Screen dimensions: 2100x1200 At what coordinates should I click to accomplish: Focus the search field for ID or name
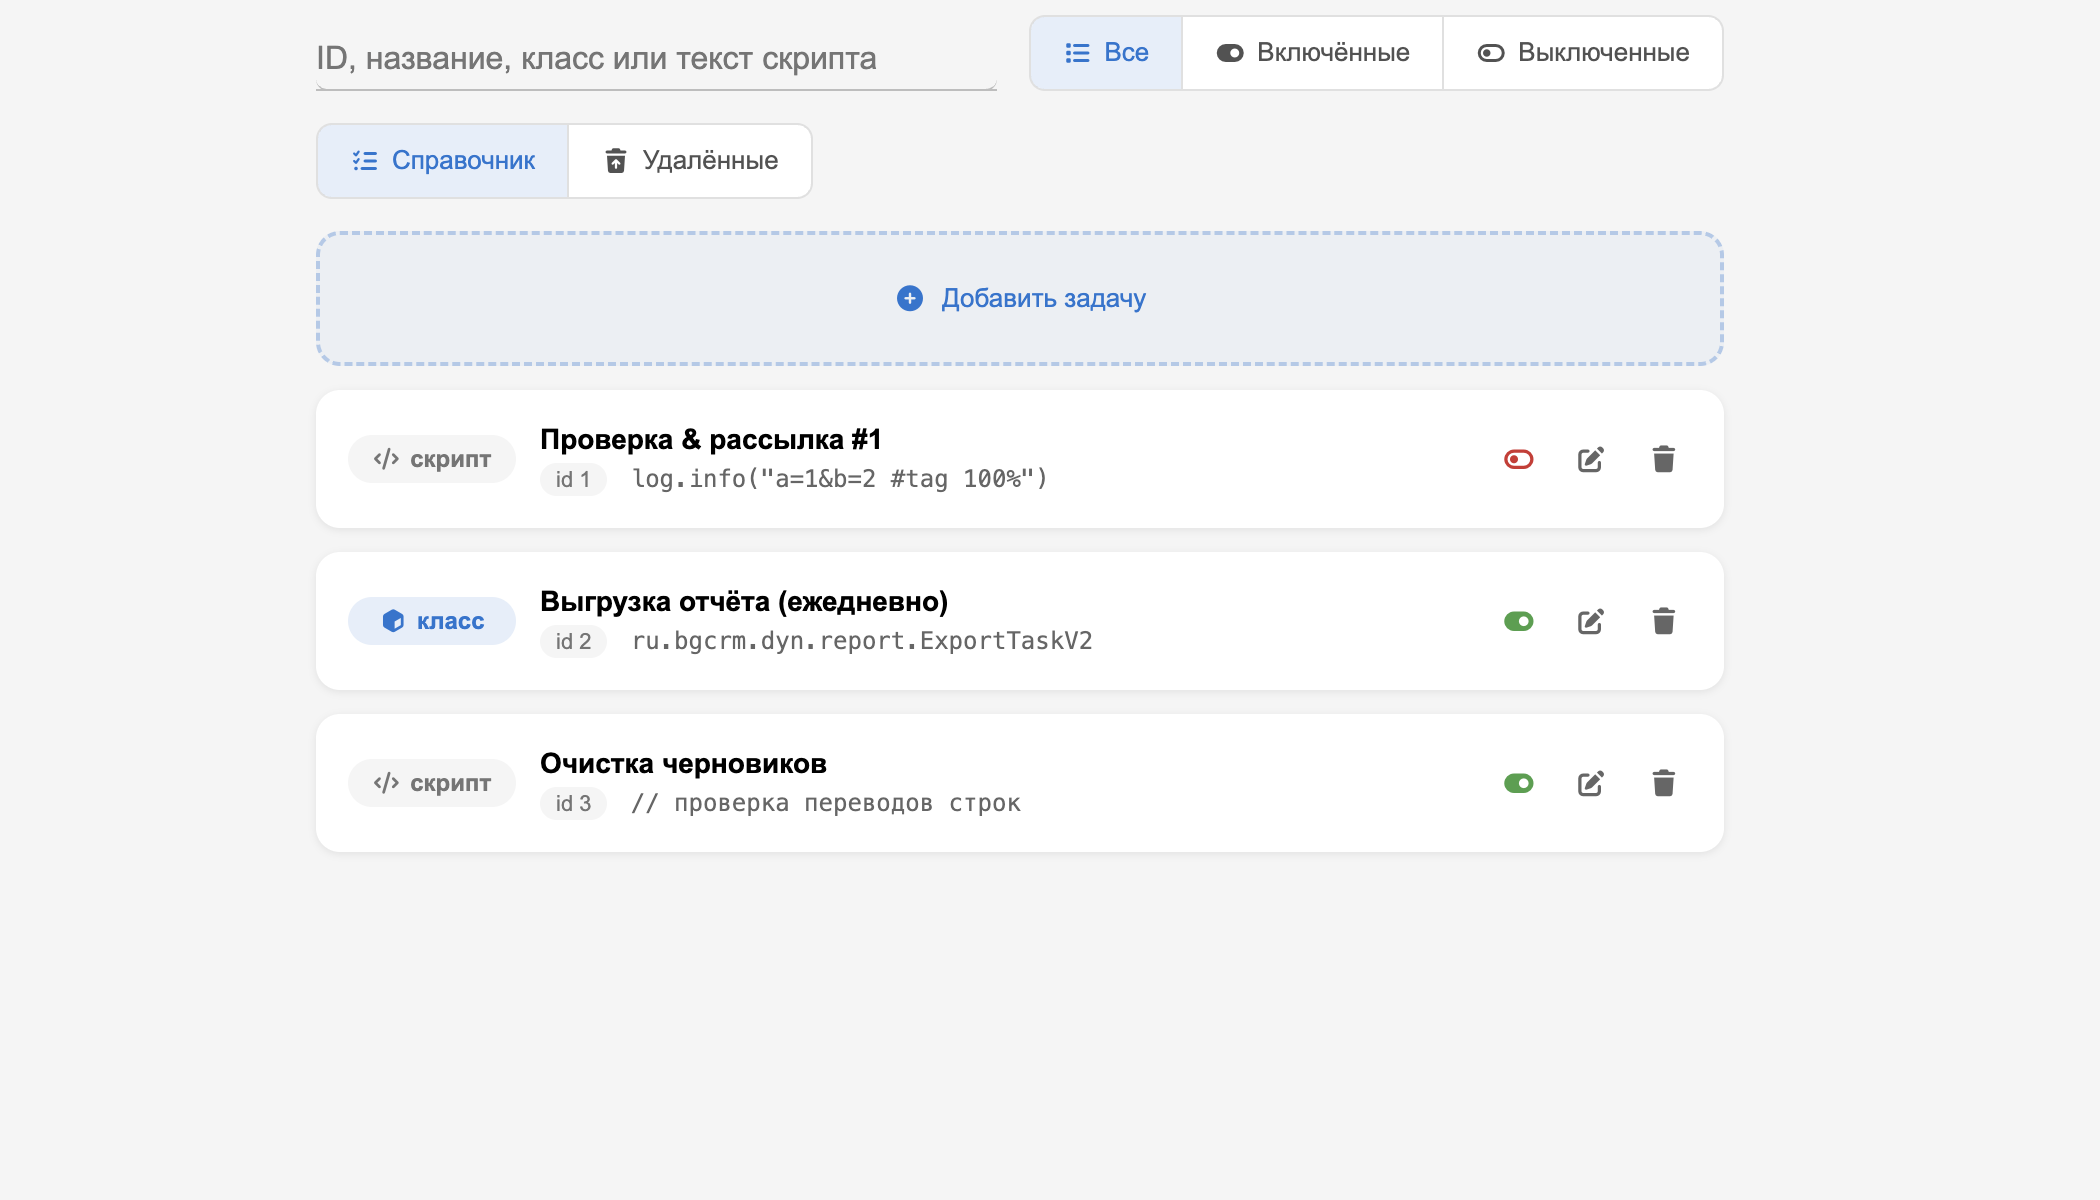tap(656, 59)
